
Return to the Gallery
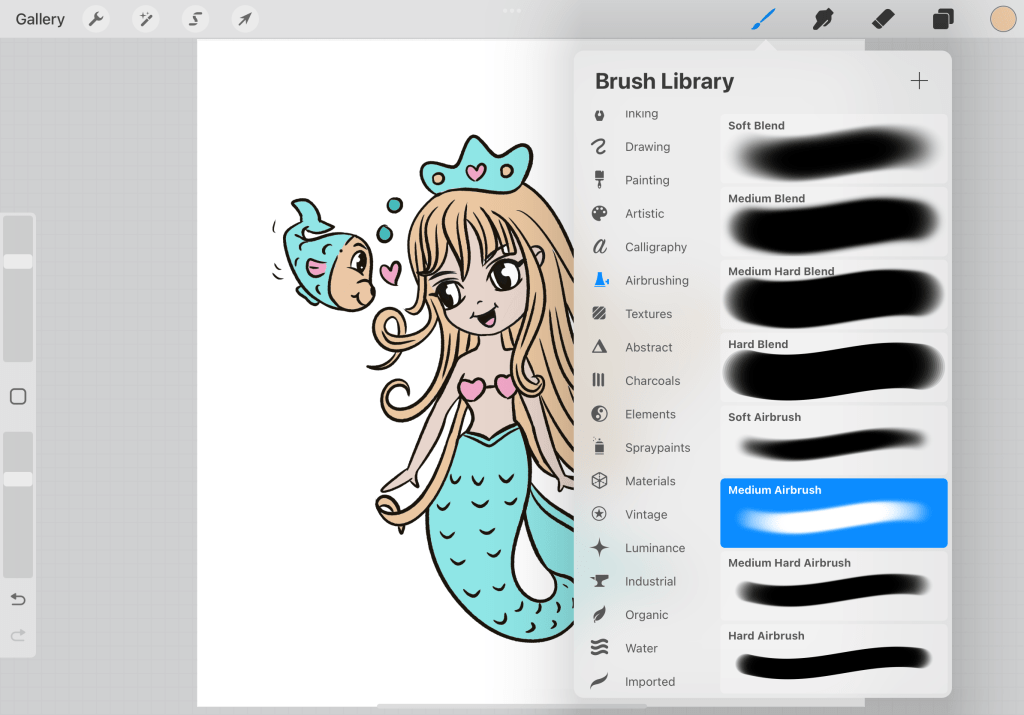(40, 19)
